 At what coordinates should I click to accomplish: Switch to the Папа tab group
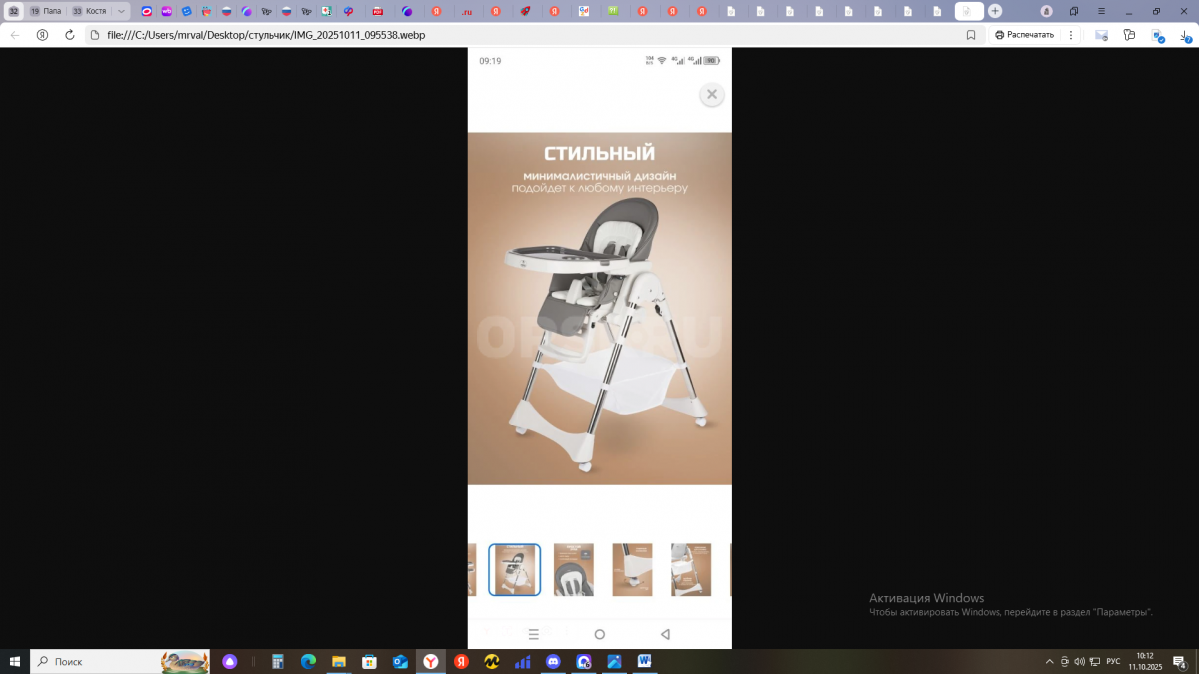(46, 11)
